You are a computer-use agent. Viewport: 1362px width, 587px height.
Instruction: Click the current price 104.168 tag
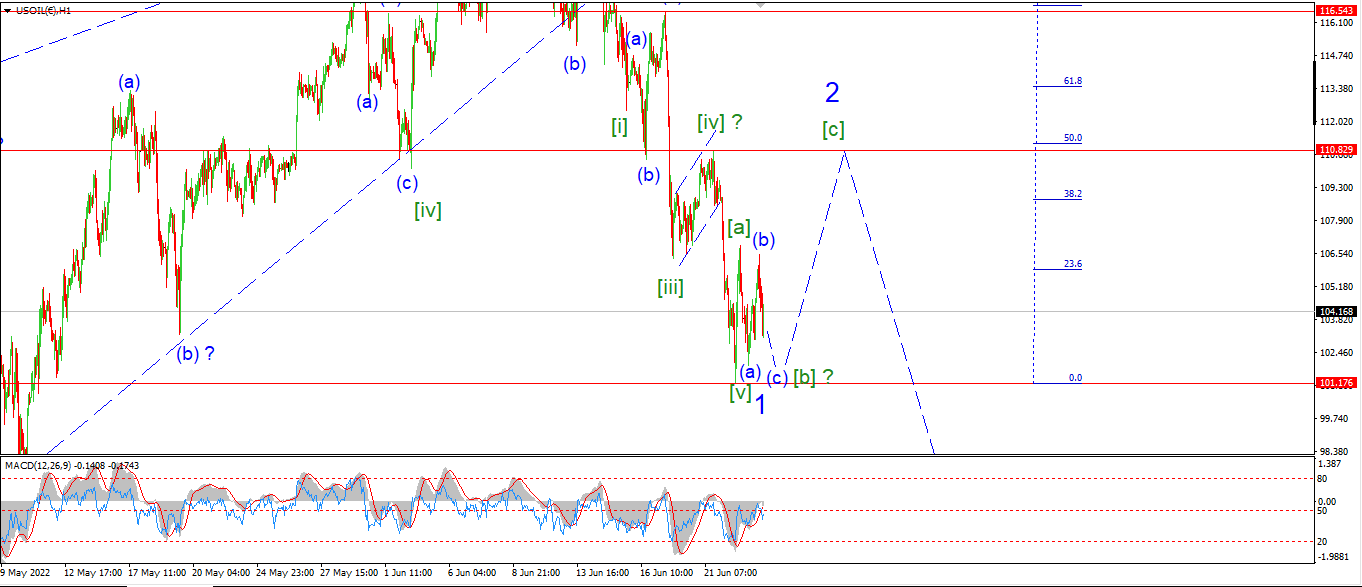coord(1337,312)
